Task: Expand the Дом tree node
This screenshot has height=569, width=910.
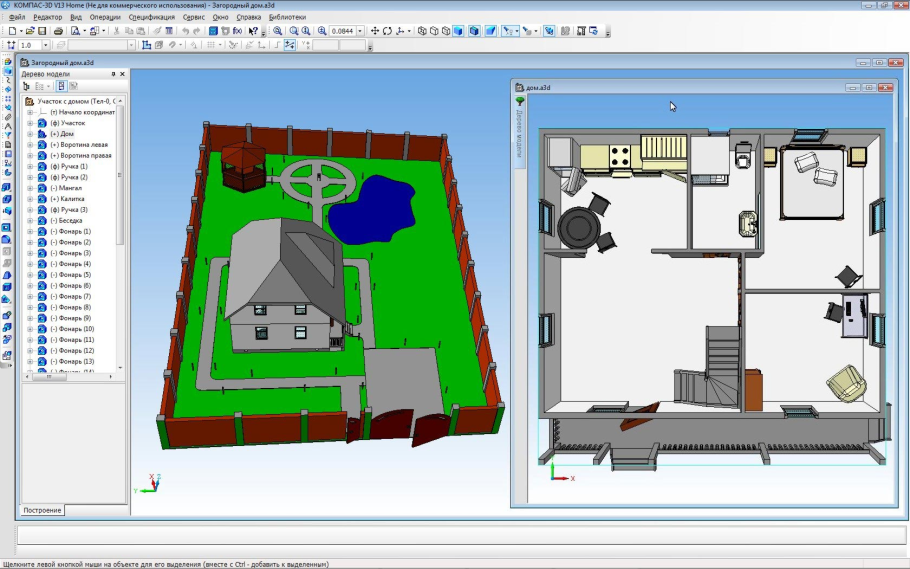Action: tap(30, 133)
